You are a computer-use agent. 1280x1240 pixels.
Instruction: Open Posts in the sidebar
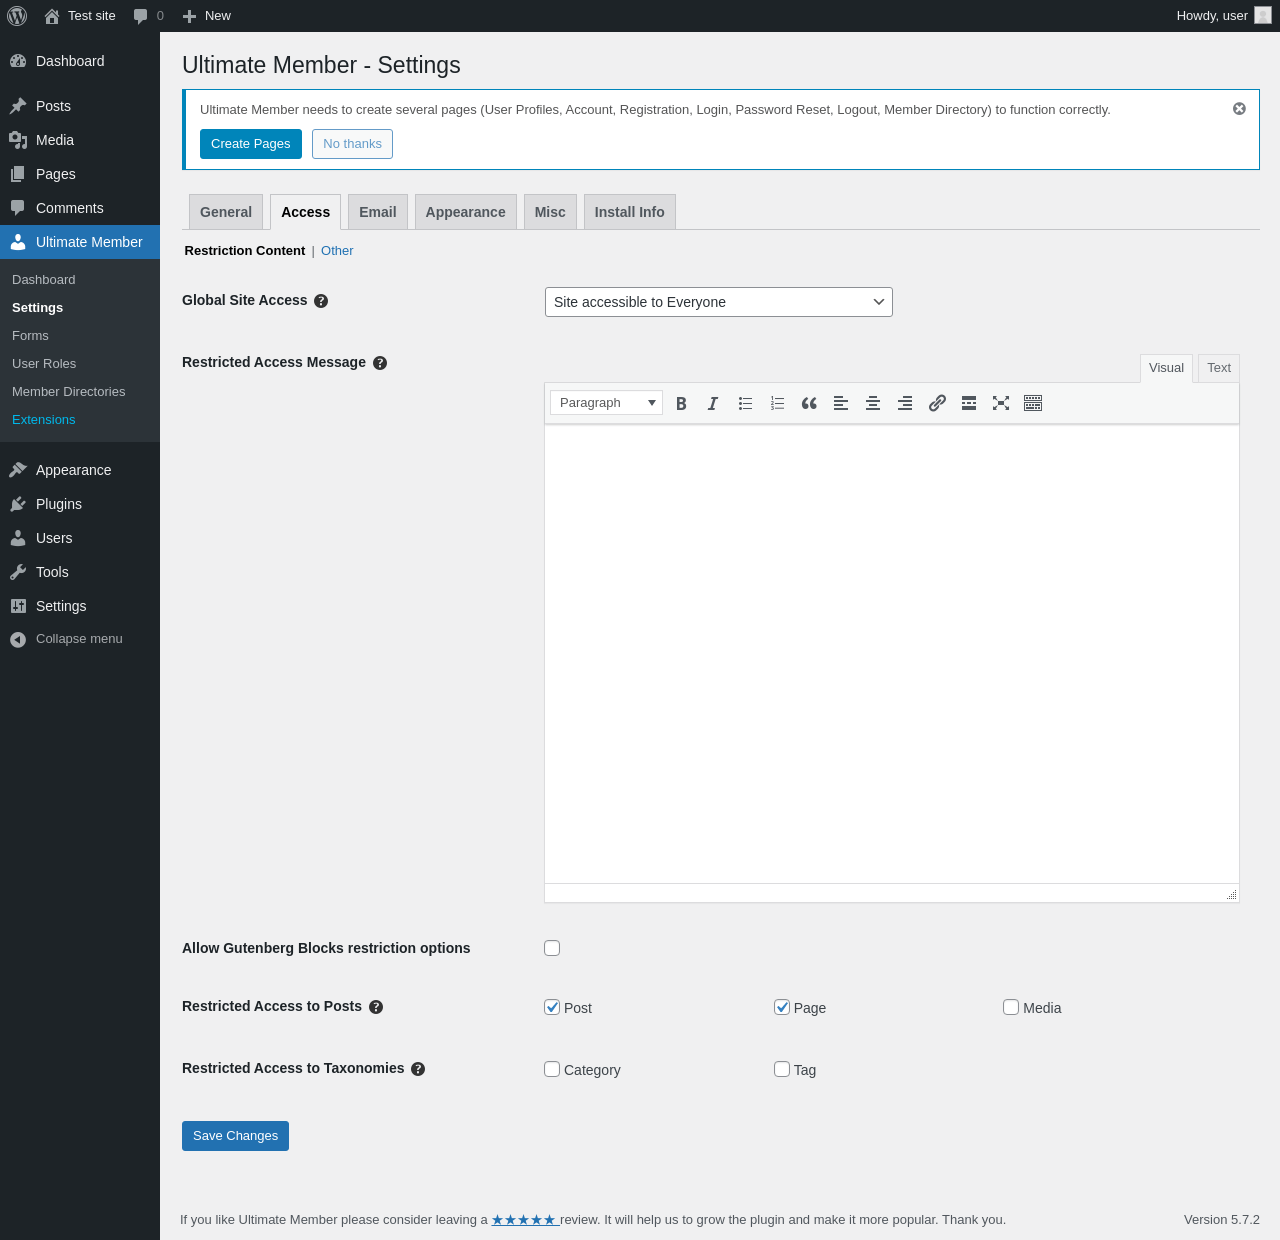tap(80, 106)
